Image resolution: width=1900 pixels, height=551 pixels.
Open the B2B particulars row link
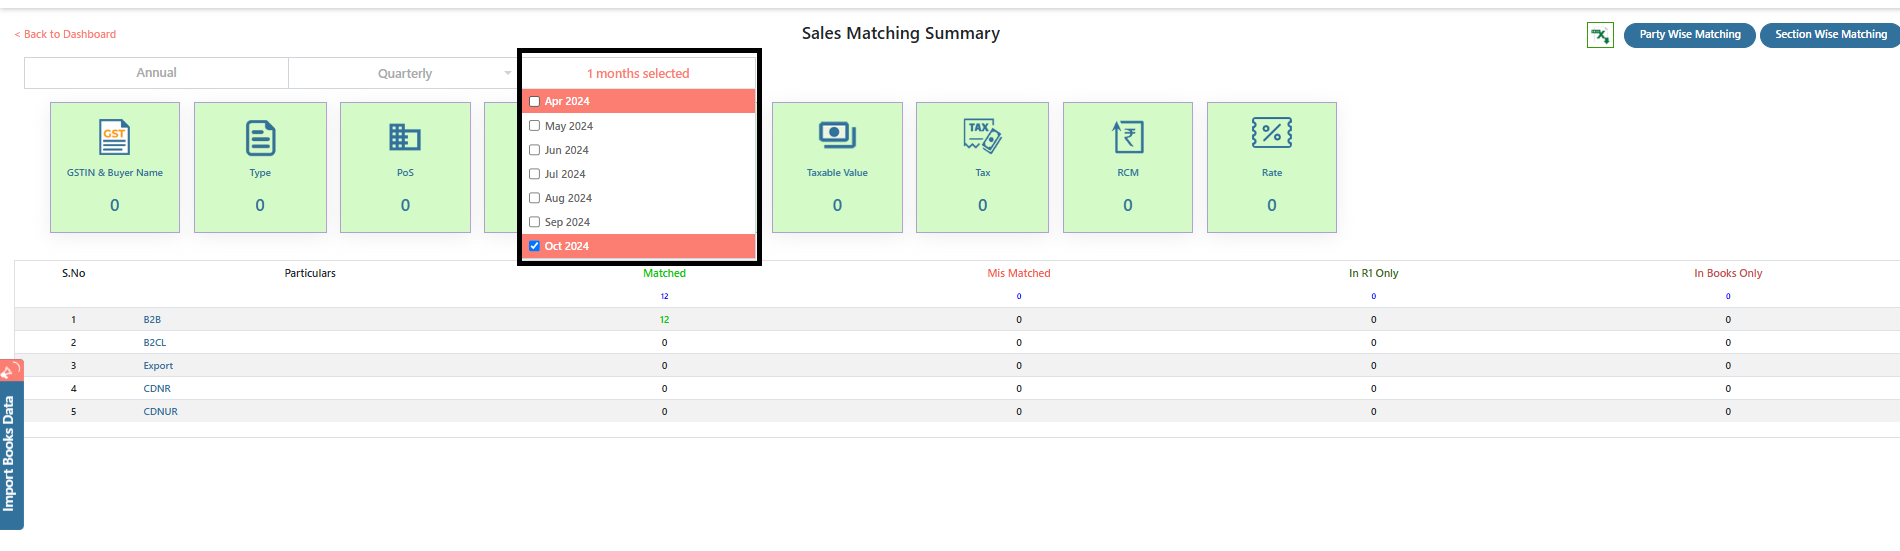tap(152, 320)
